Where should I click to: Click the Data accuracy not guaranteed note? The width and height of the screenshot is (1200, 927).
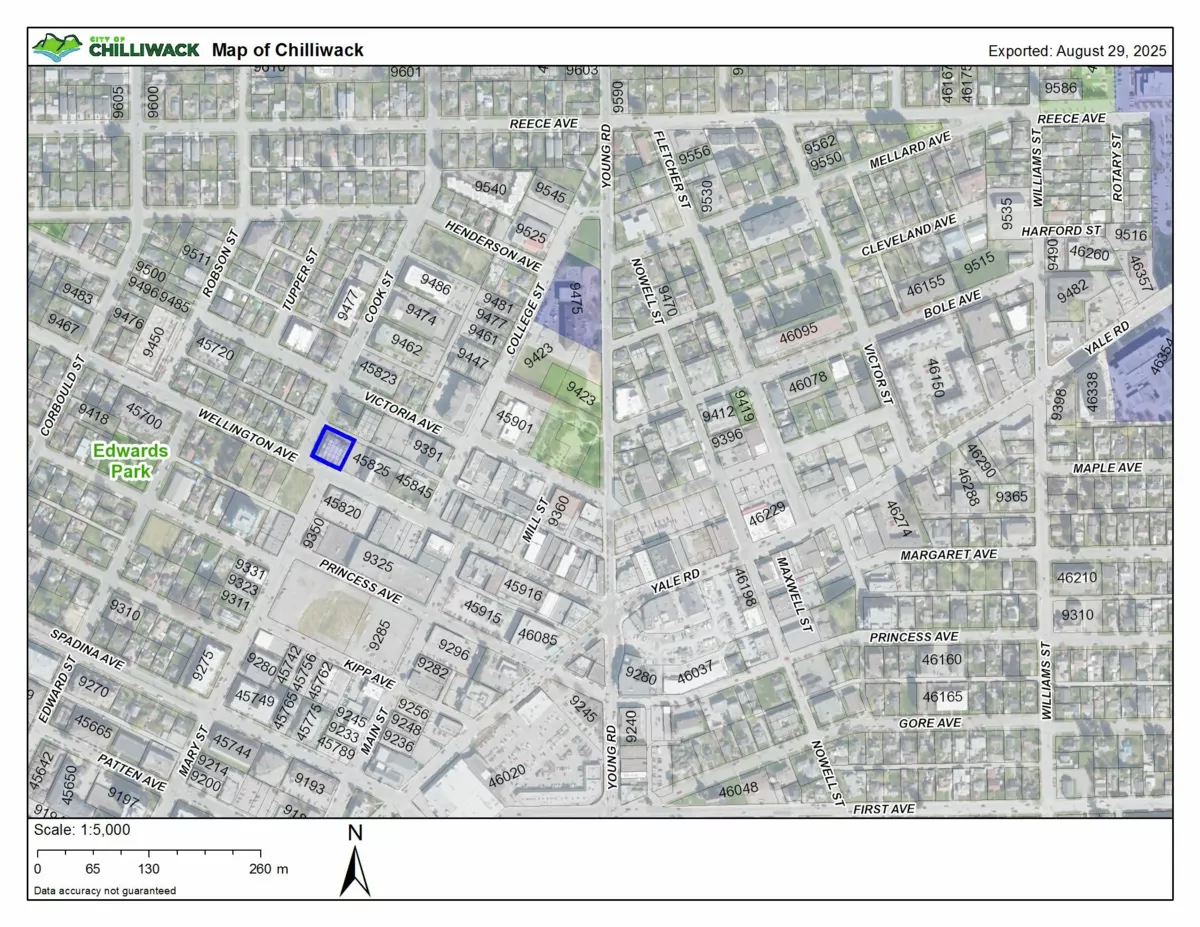point(104,890)
